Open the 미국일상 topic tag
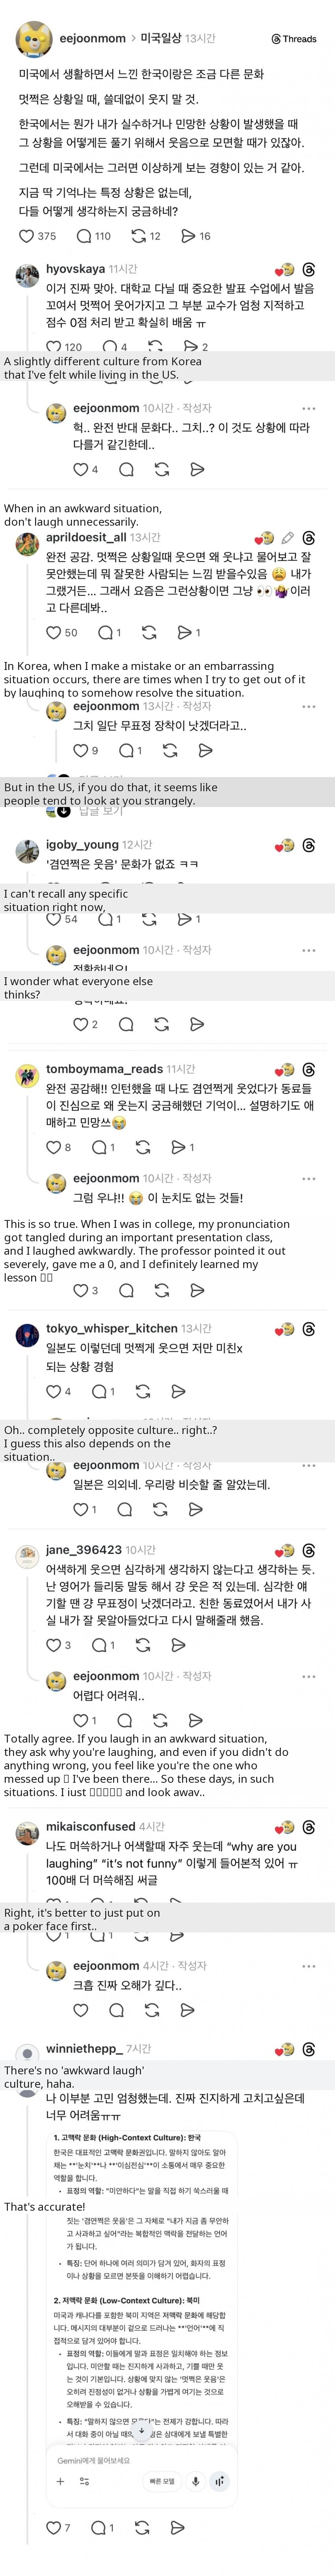 160,38
